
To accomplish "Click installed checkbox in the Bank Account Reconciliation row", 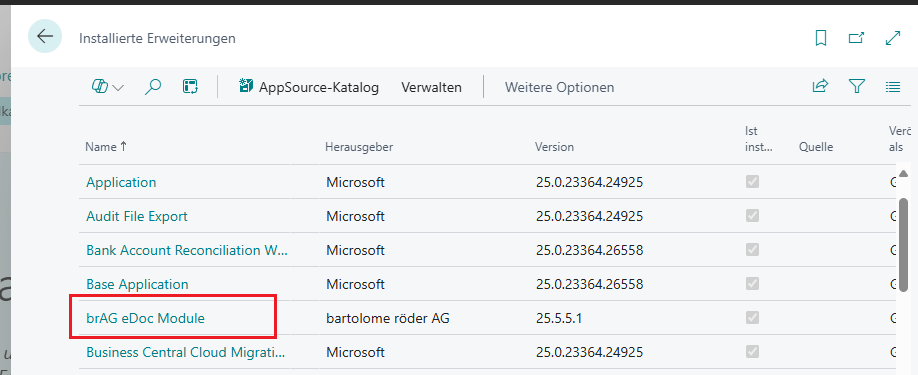I will click(x=752, y=249).
